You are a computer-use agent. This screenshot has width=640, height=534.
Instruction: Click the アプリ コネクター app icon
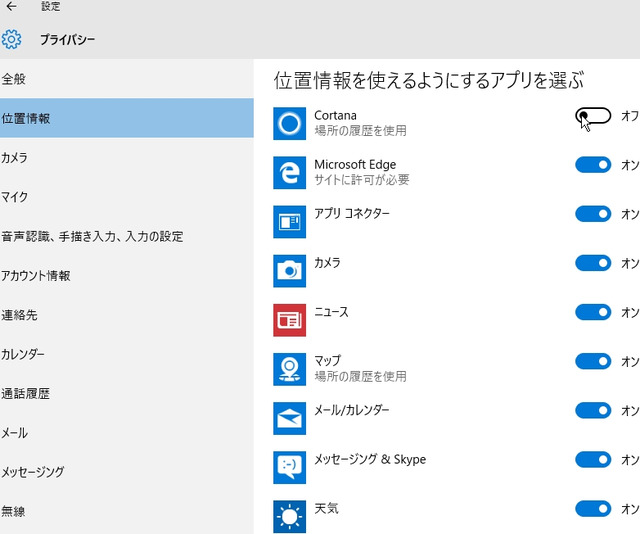[x=289, y=222]
